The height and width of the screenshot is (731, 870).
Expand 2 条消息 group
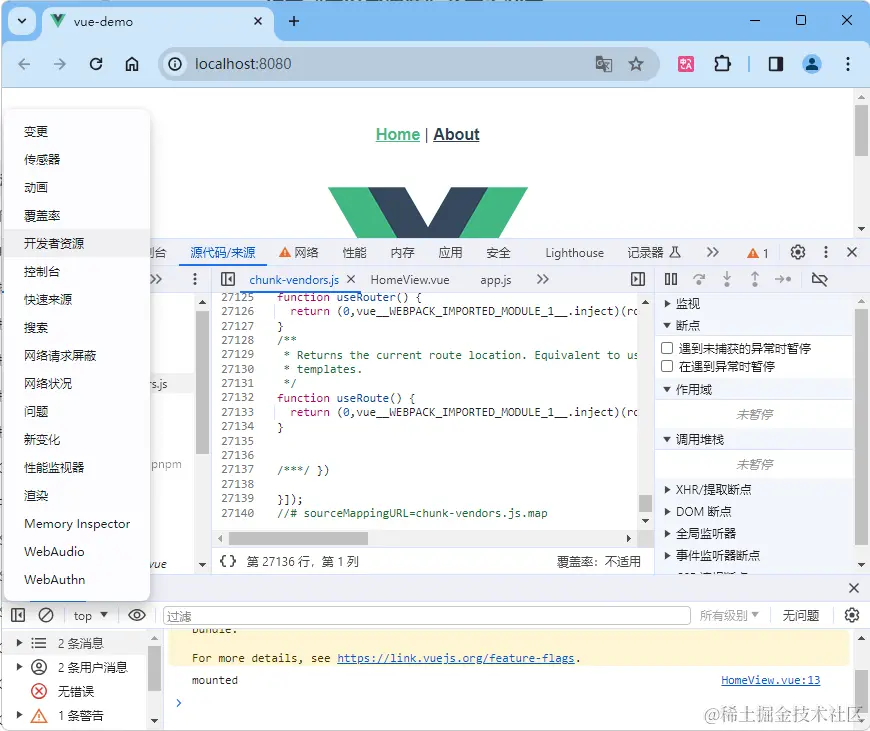(x=19, y=643)
